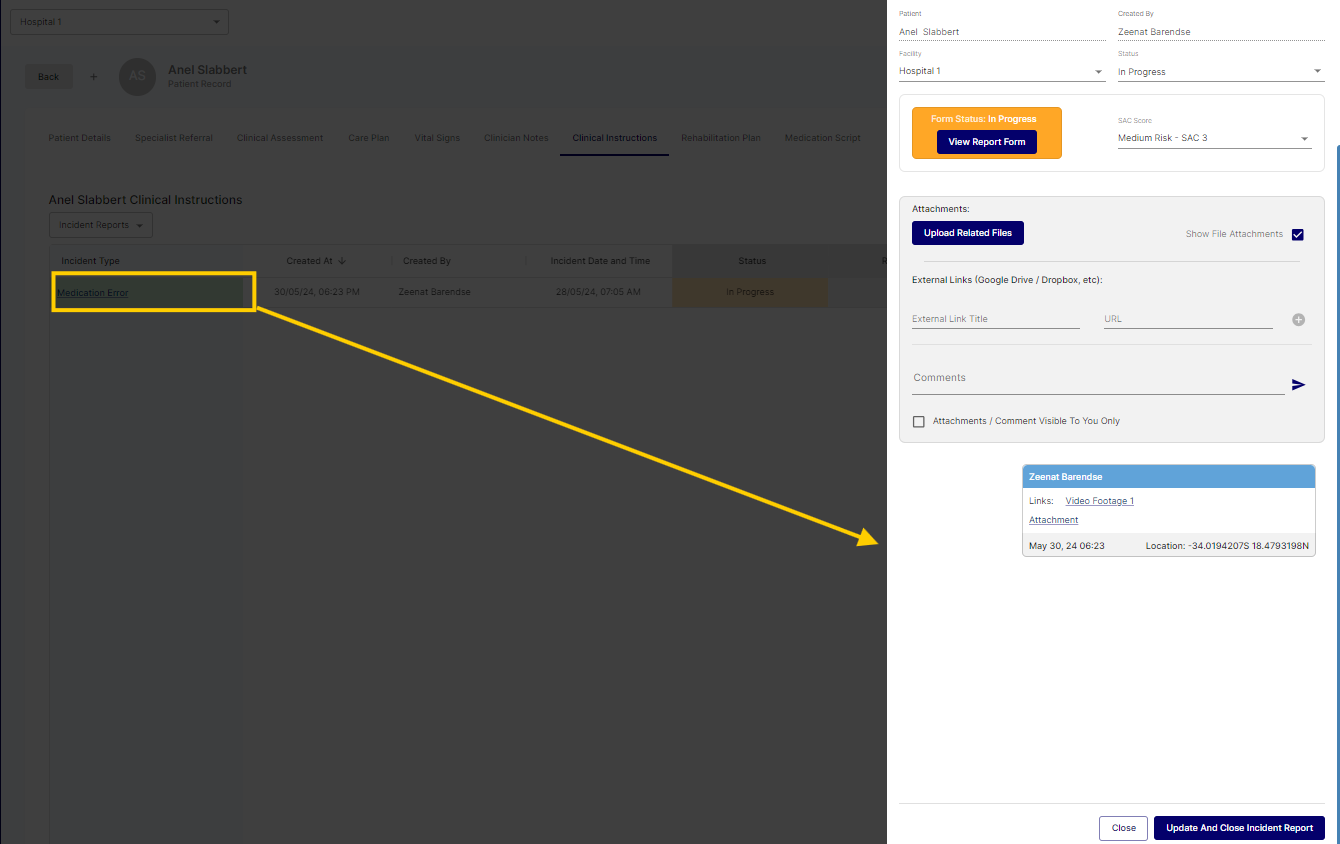
Task: Expand the Facility dropdown in the panel
Action: coord(1001,72)
